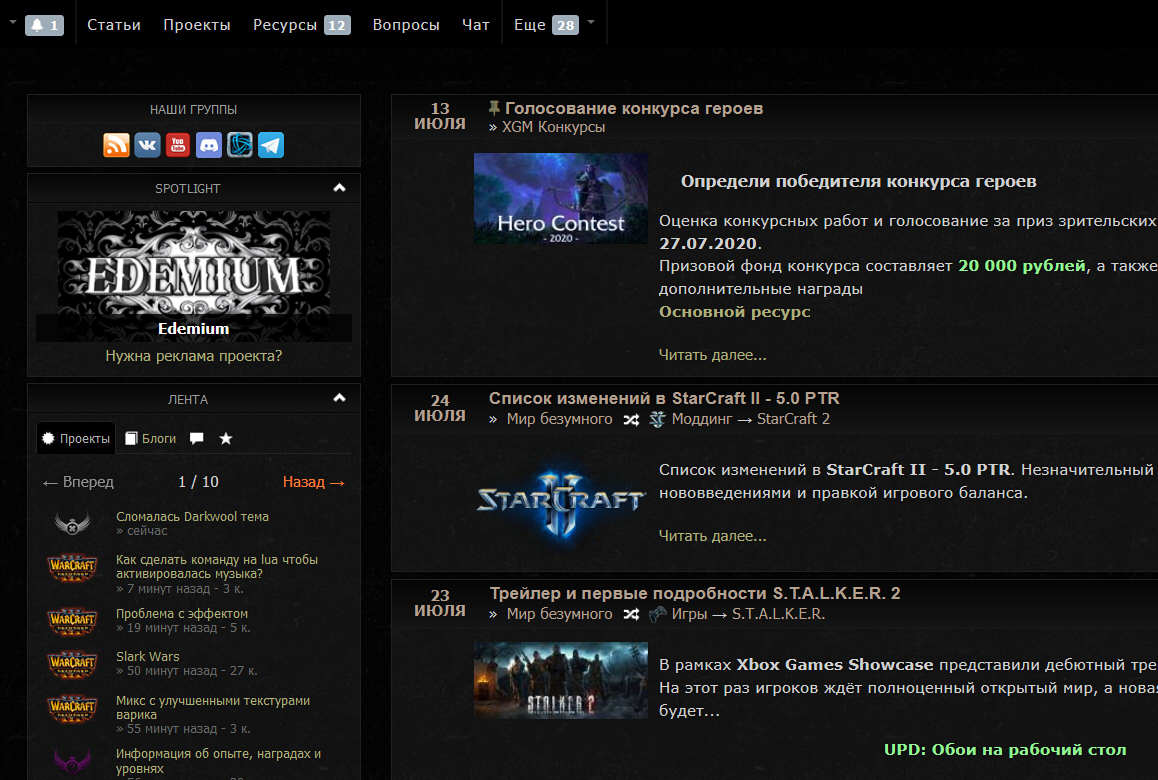
Task: Open the Статьи menu
Action: click(114, 25)
